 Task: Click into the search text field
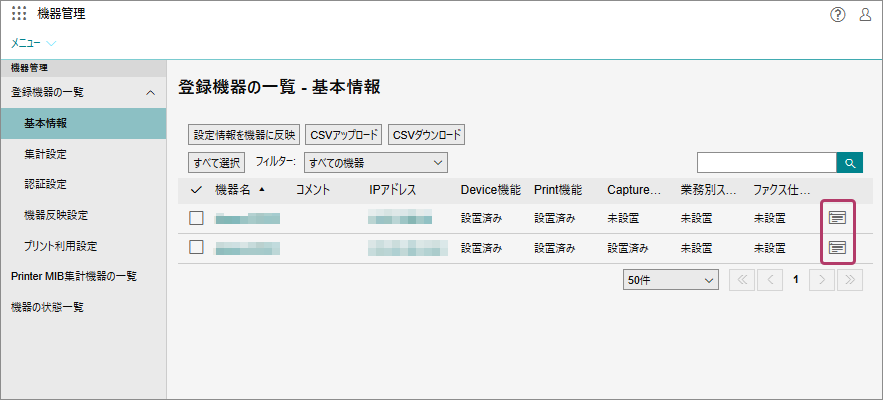click(x=766, y=163)
